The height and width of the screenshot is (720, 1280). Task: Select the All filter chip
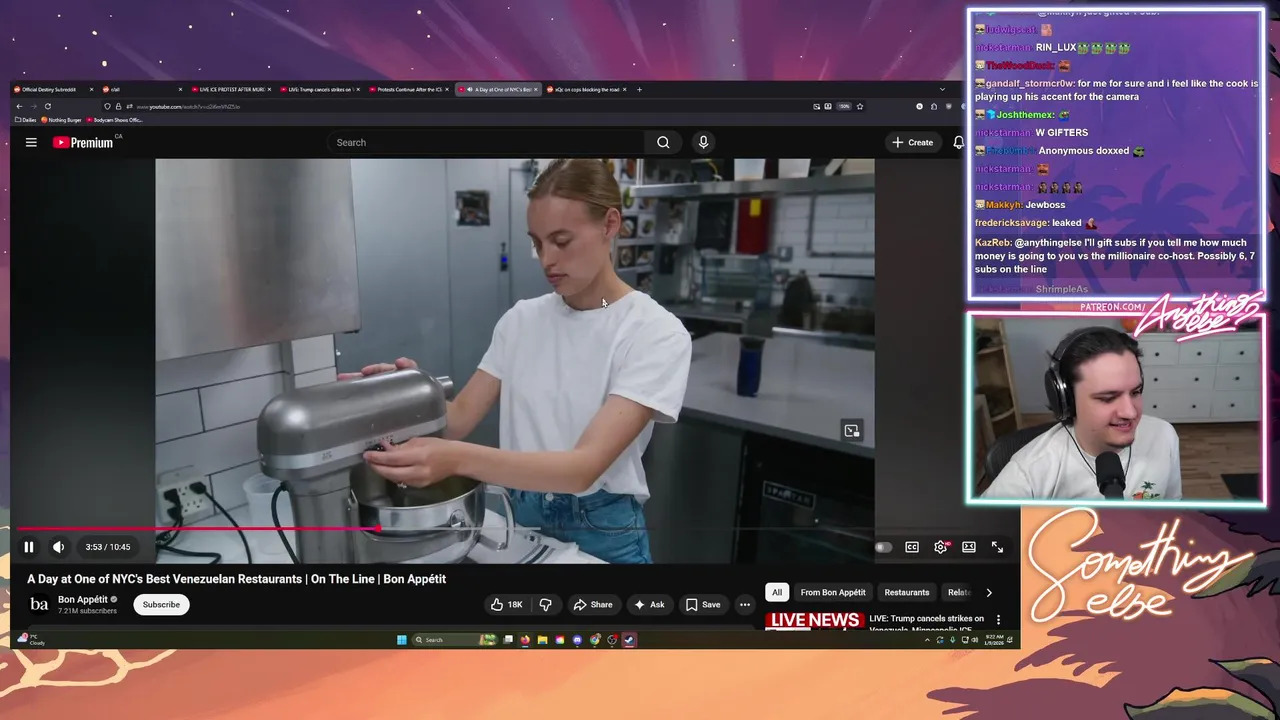[x=777, y=592]
